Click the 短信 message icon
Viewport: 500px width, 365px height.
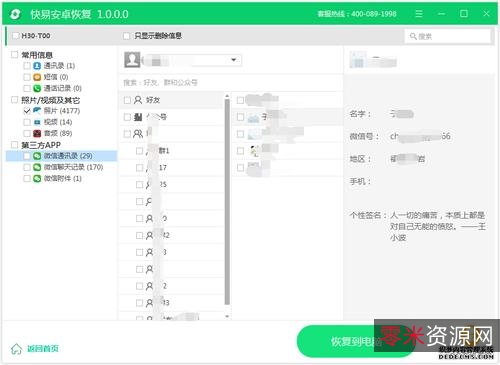37,77
